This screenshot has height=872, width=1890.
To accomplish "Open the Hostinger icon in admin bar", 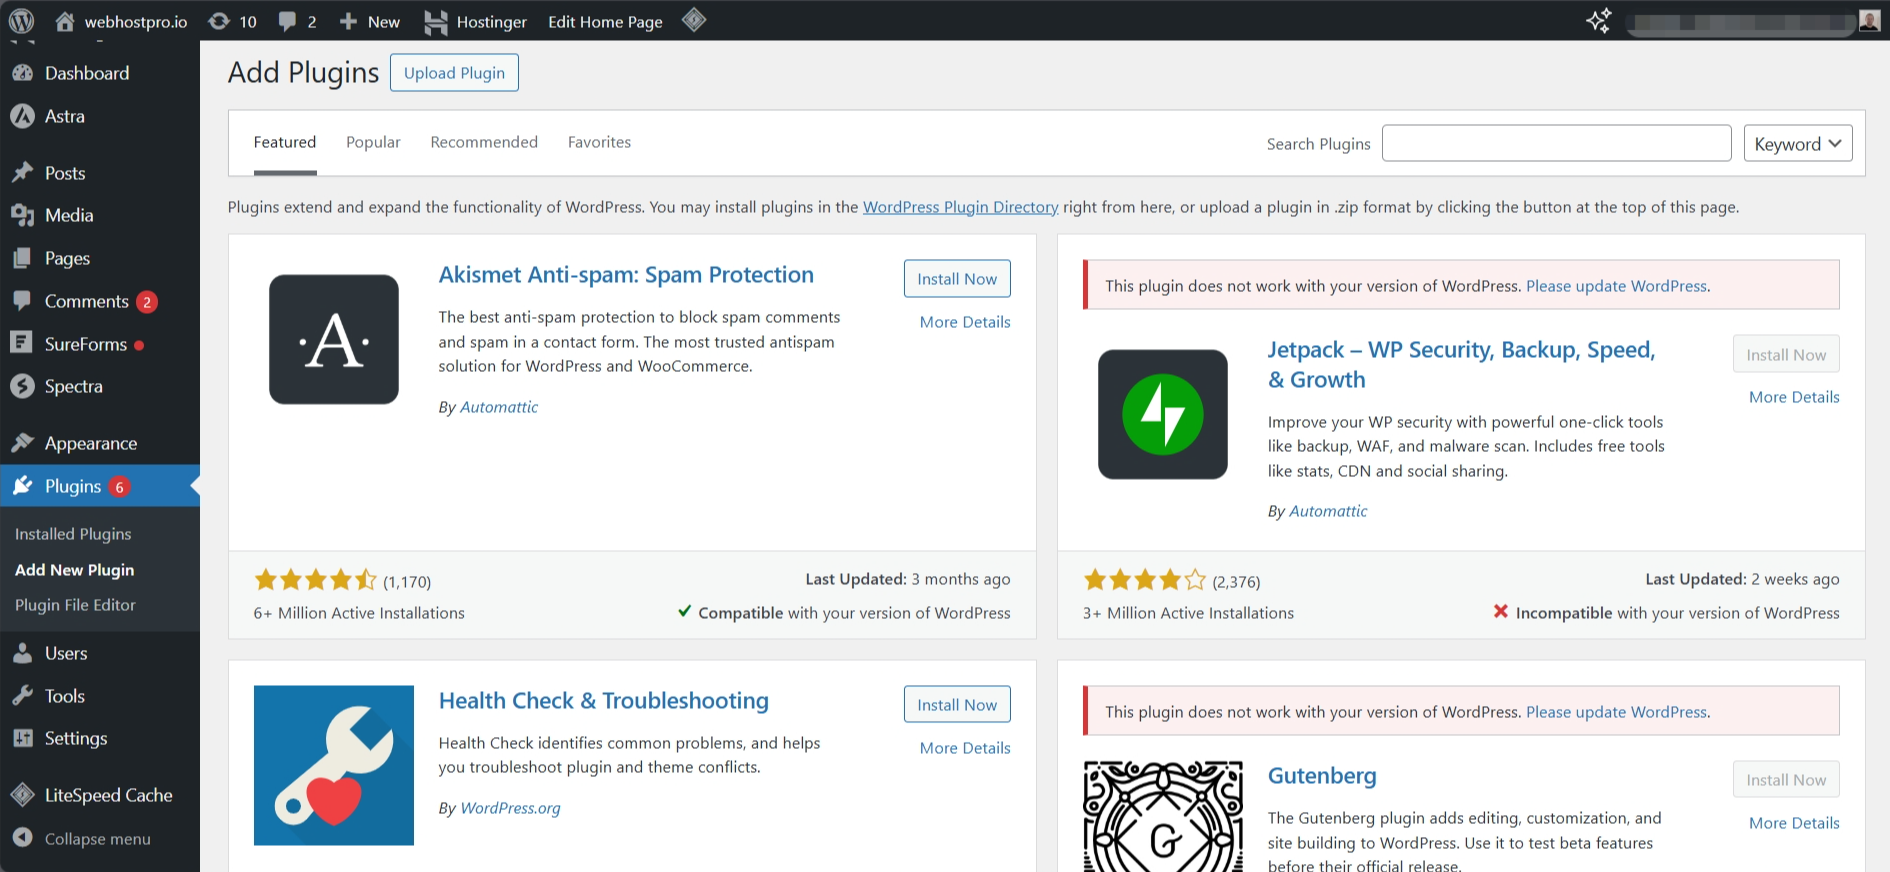I will pyautogui.click(x=436, y=22).
